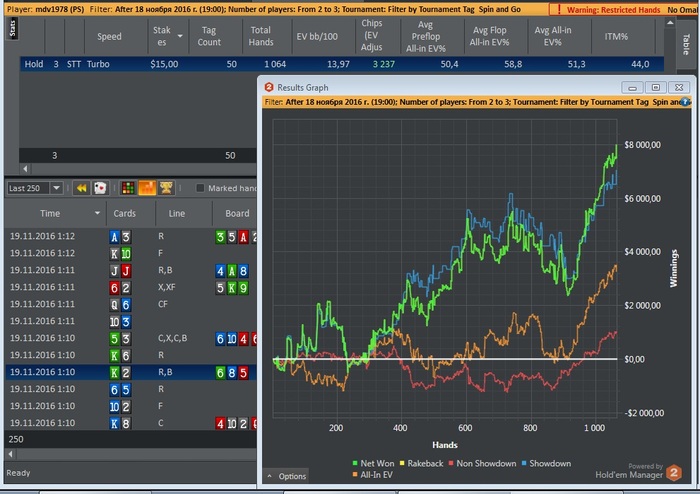
Task: Click the orange filter bar in Results Graph
Action: click(476, 102)
